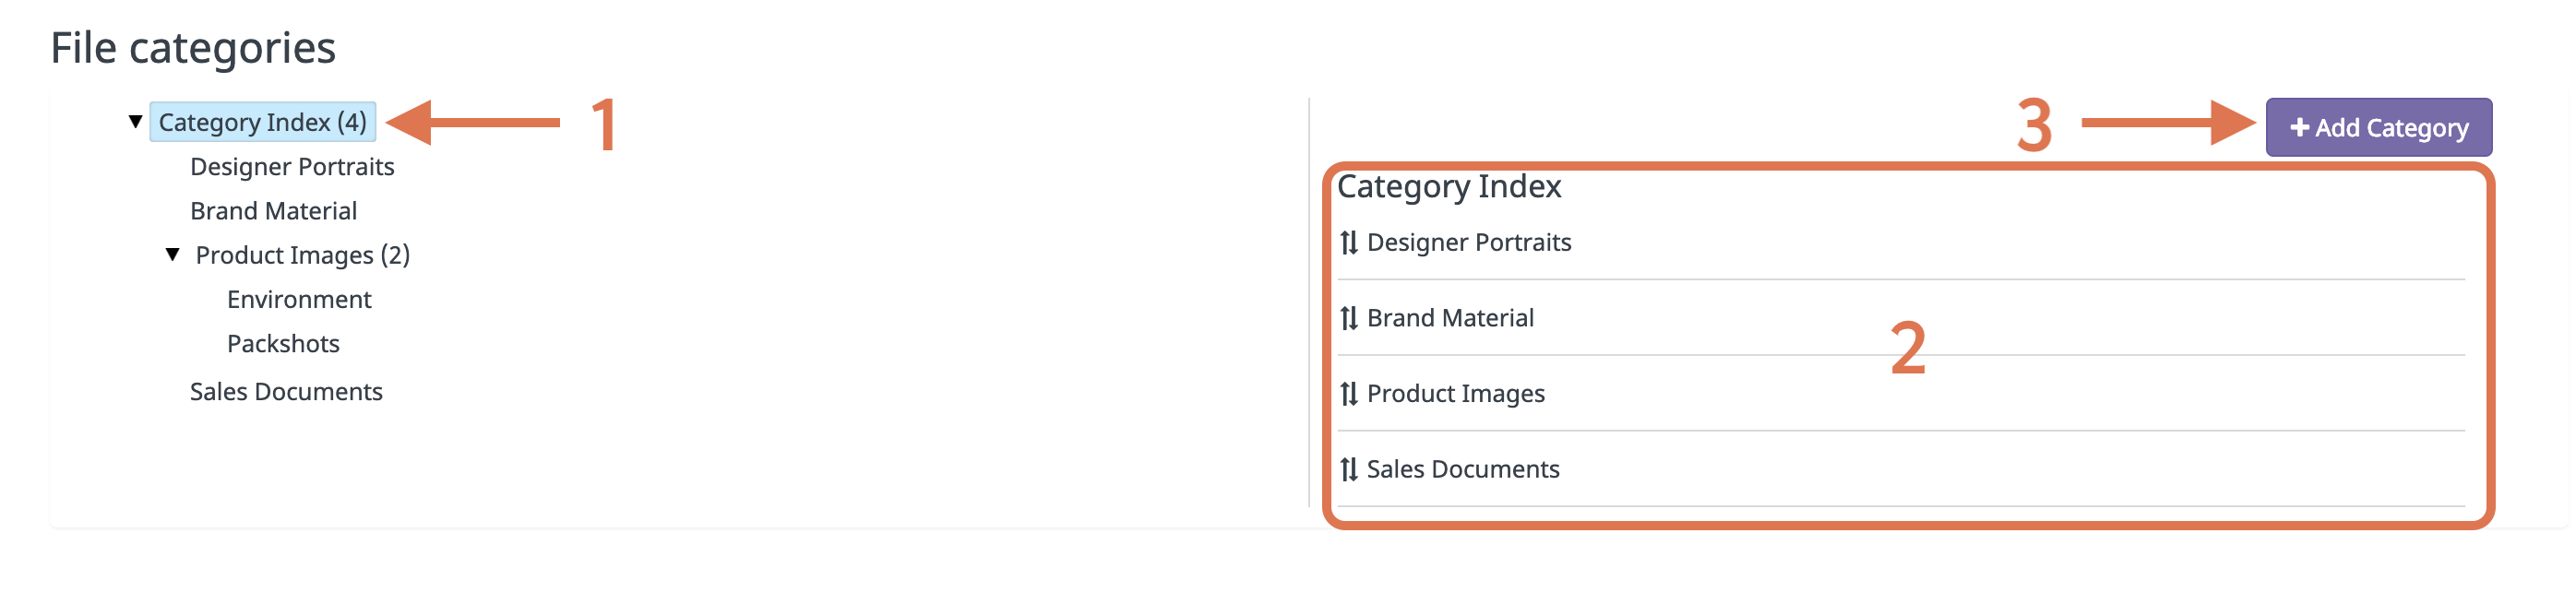Select Brand Material in the tree
Screen dimensions: 2576x592
coord(273,211)
